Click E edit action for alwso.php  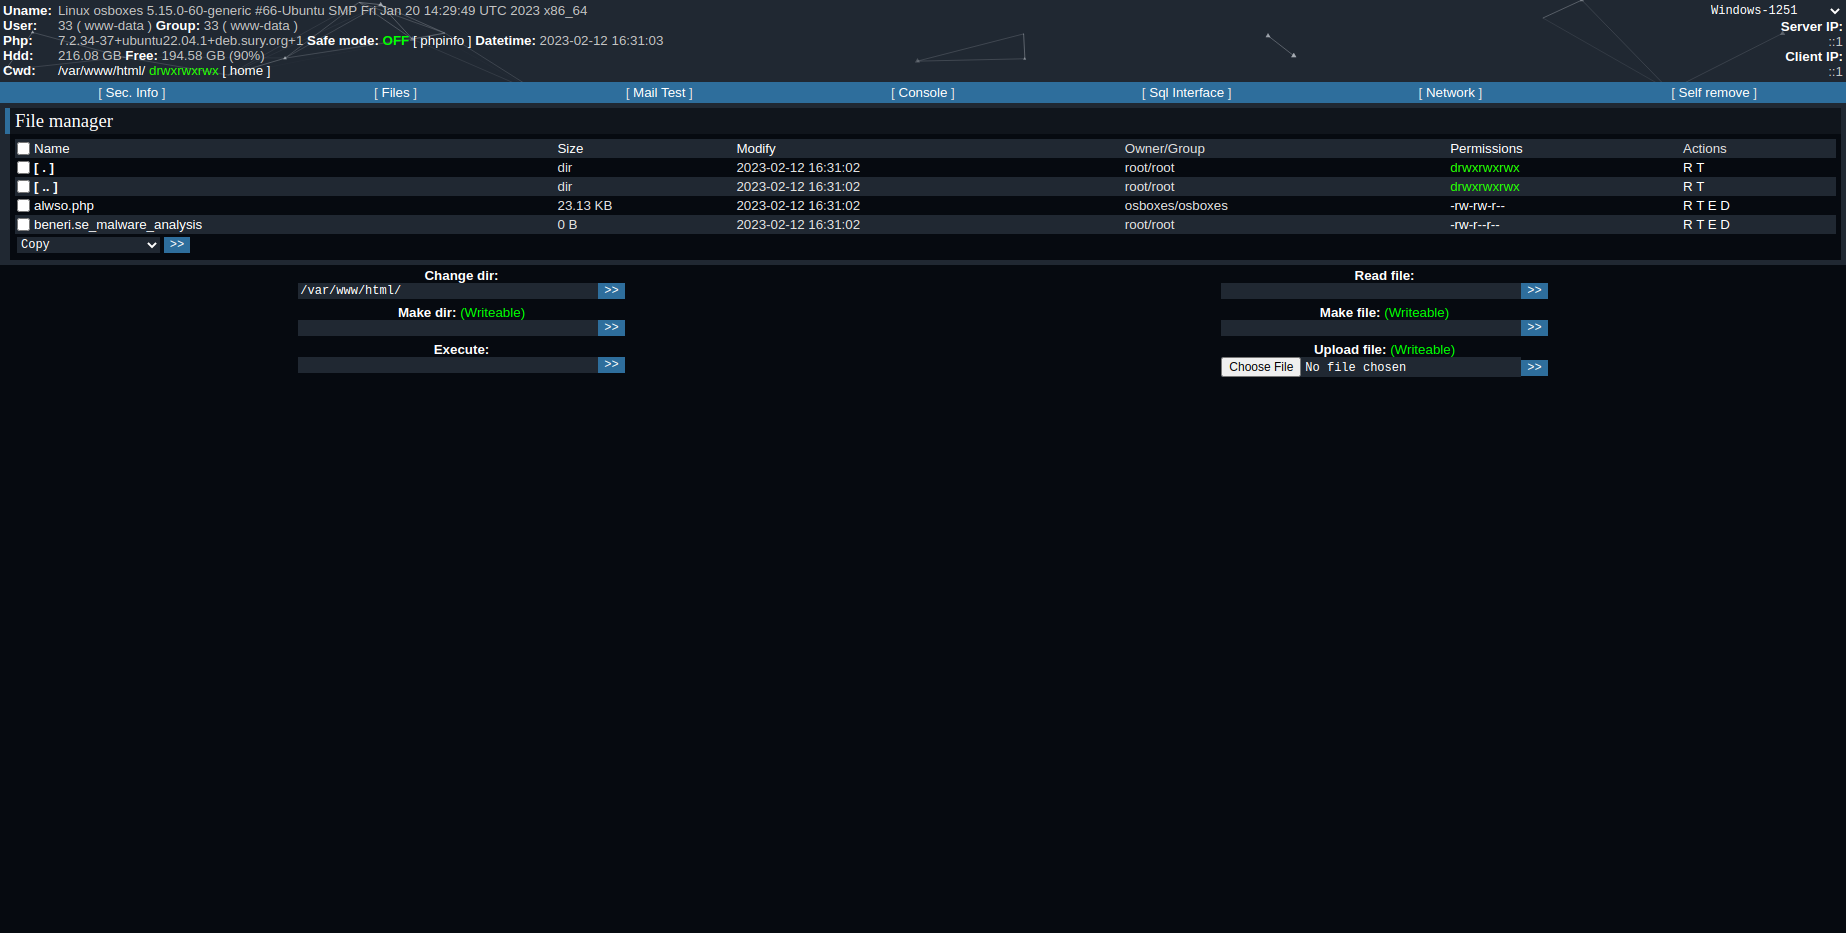pos(1712,206)
